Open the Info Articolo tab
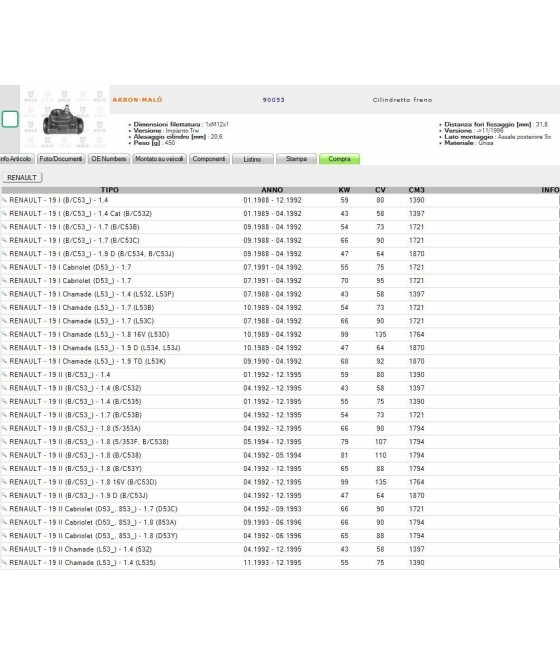 point(16,159)
